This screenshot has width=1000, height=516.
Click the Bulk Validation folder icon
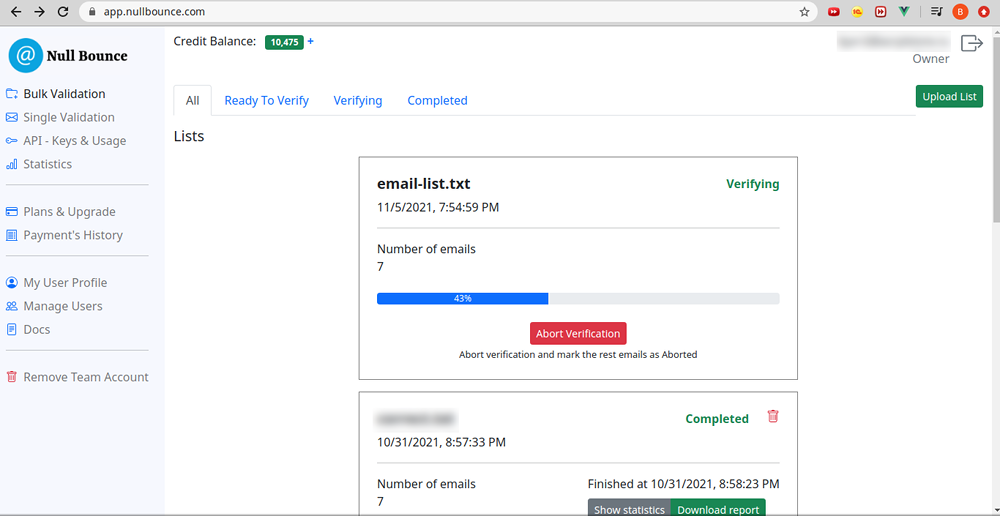click(x=11, y=94)
